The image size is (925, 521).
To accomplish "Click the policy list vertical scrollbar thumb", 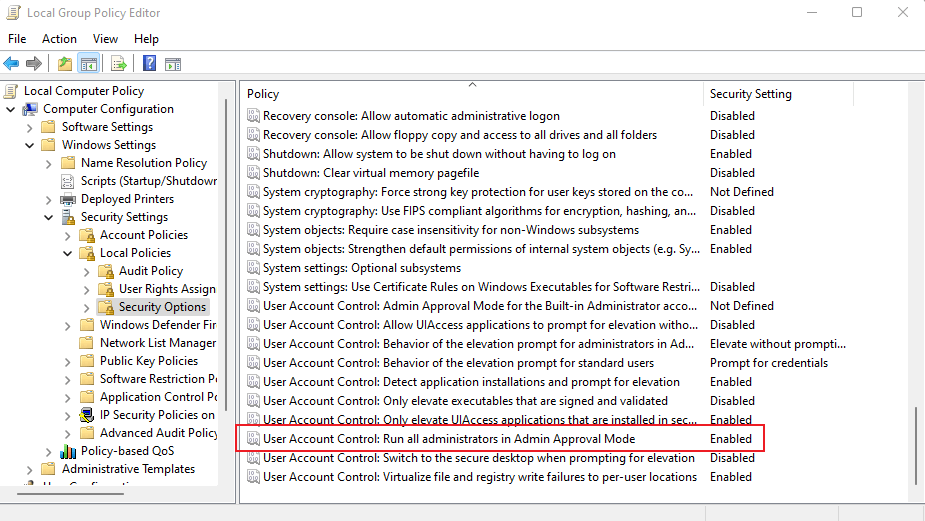I will pos(916,445).
